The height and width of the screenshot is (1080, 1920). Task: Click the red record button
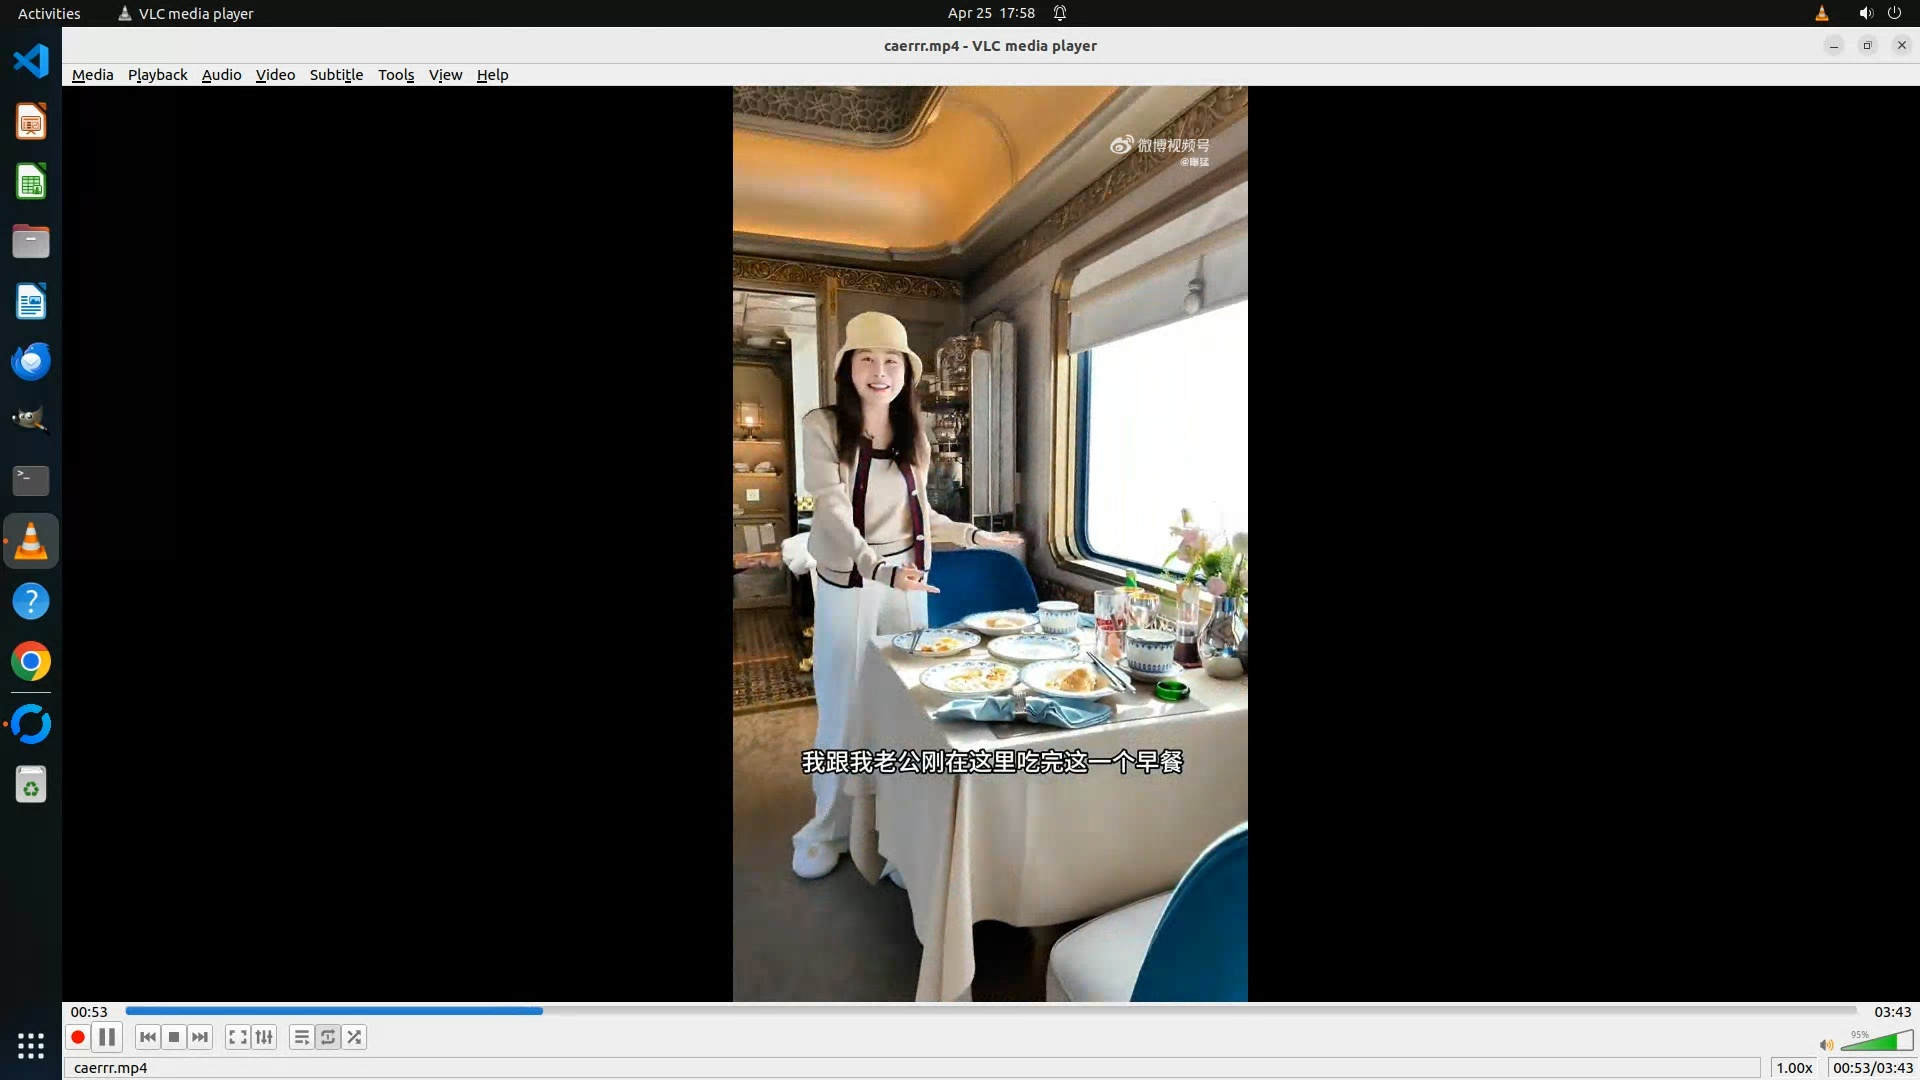coord(78,1037)
